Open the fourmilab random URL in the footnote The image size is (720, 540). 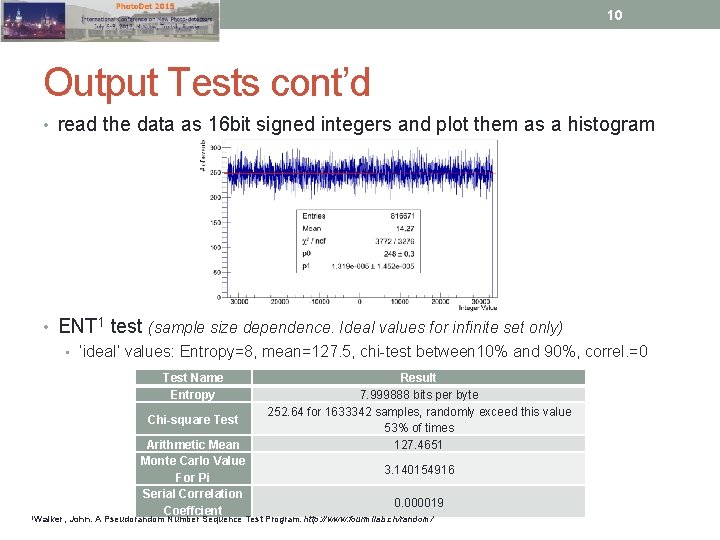tap(369, 519)
